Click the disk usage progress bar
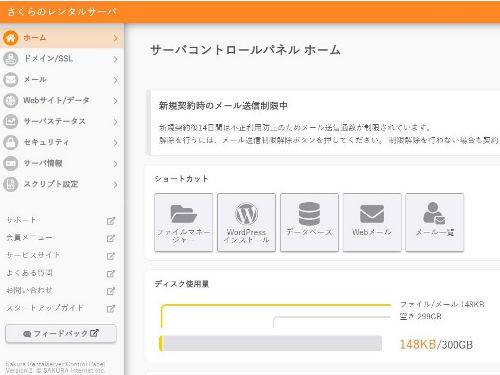 click(x=271, y=343)
